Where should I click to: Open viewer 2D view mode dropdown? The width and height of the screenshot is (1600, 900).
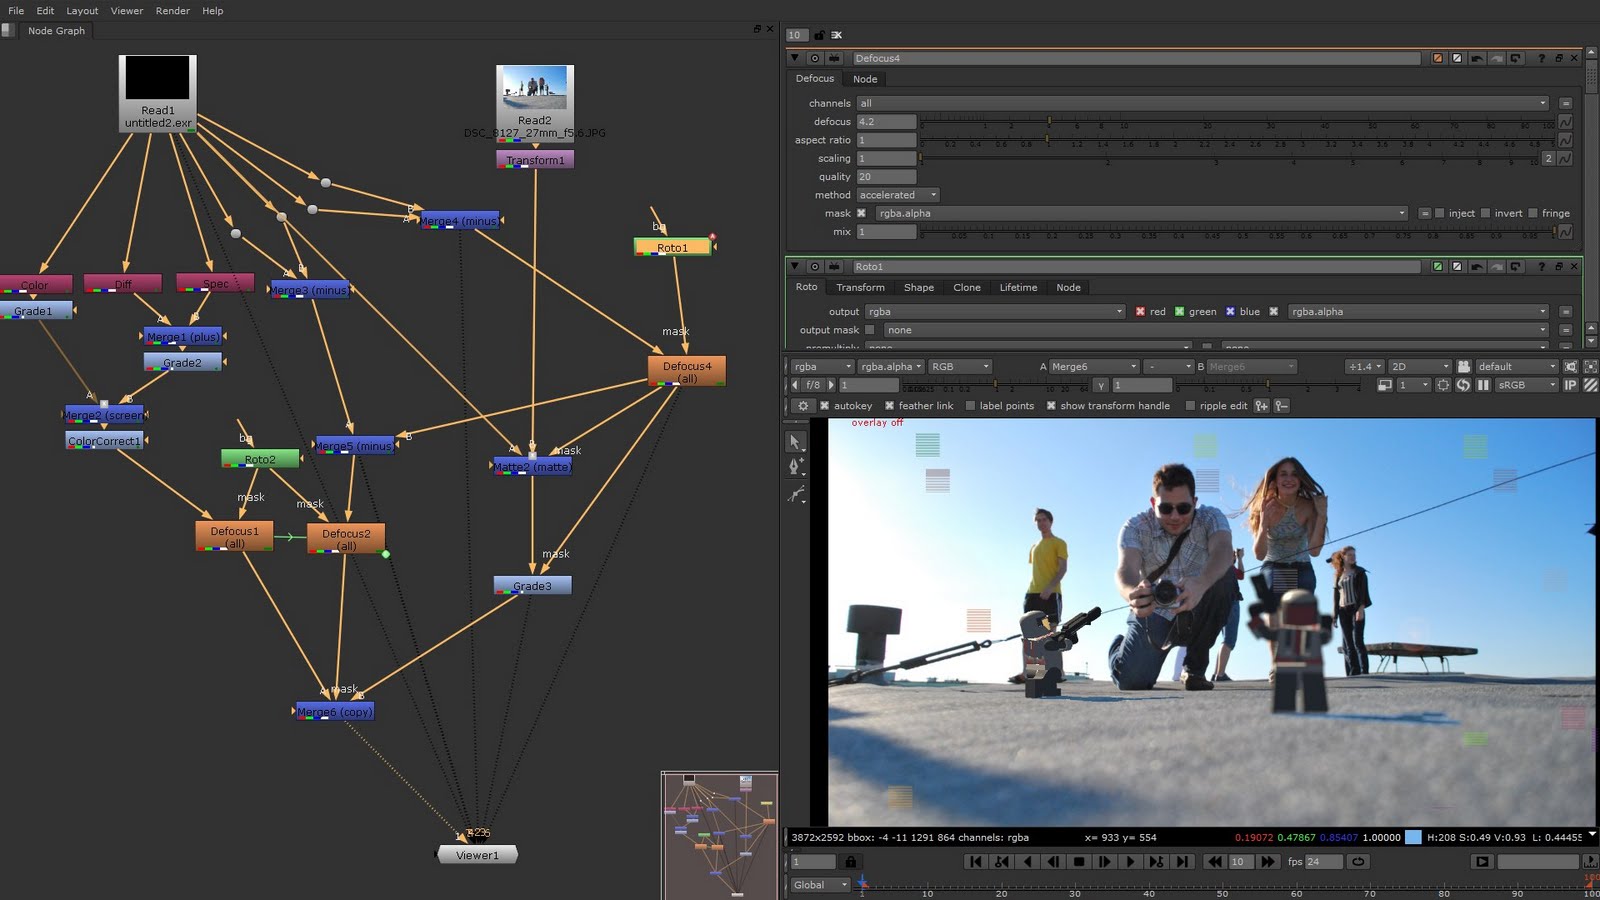tap(1420, 367)
